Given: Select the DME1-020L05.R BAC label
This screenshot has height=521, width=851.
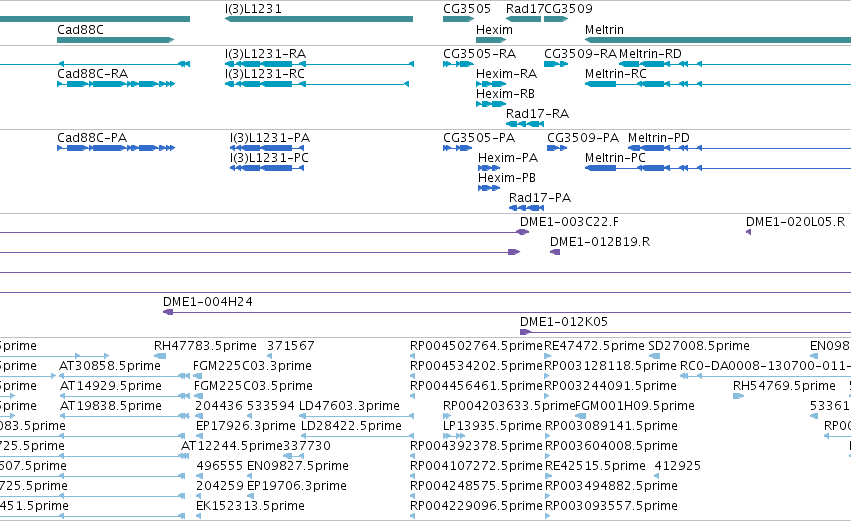Looking at the screenshot, I should 796,222.
